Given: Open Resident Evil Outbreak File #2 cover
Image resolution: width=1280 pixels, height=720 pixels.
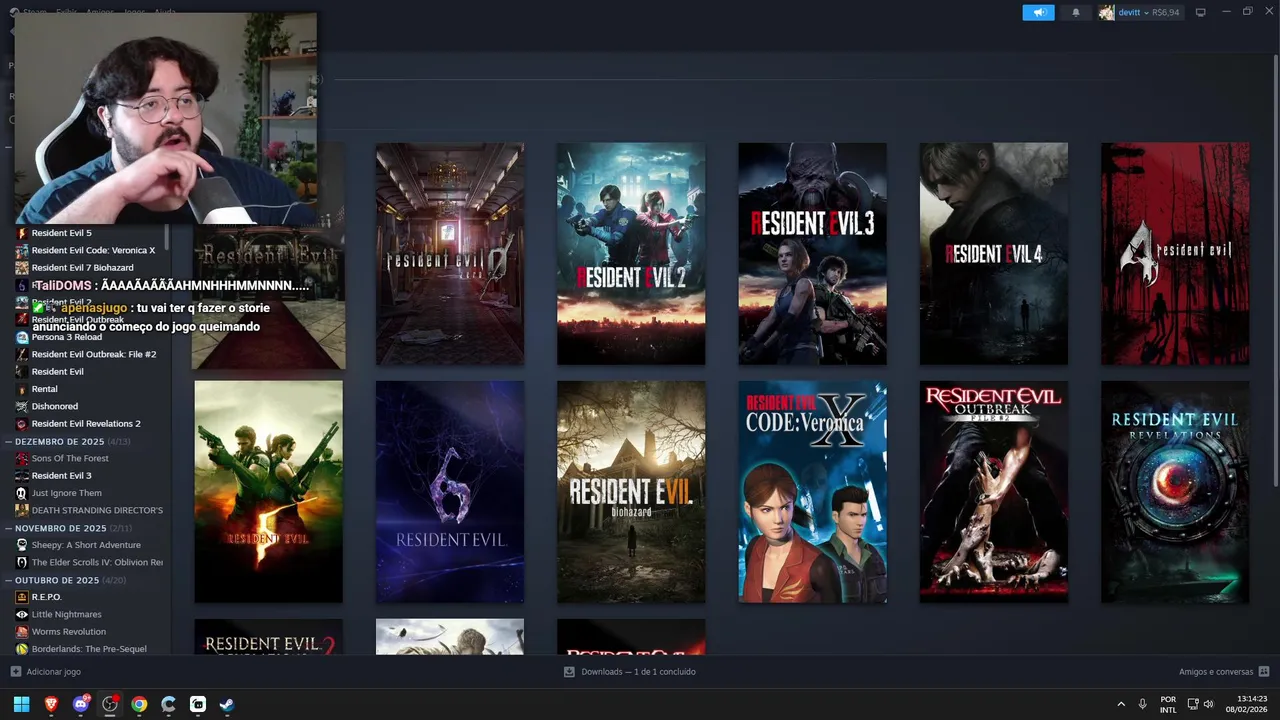Looking at the screenshot, I should pyautogui.click(x=994, y=492).
